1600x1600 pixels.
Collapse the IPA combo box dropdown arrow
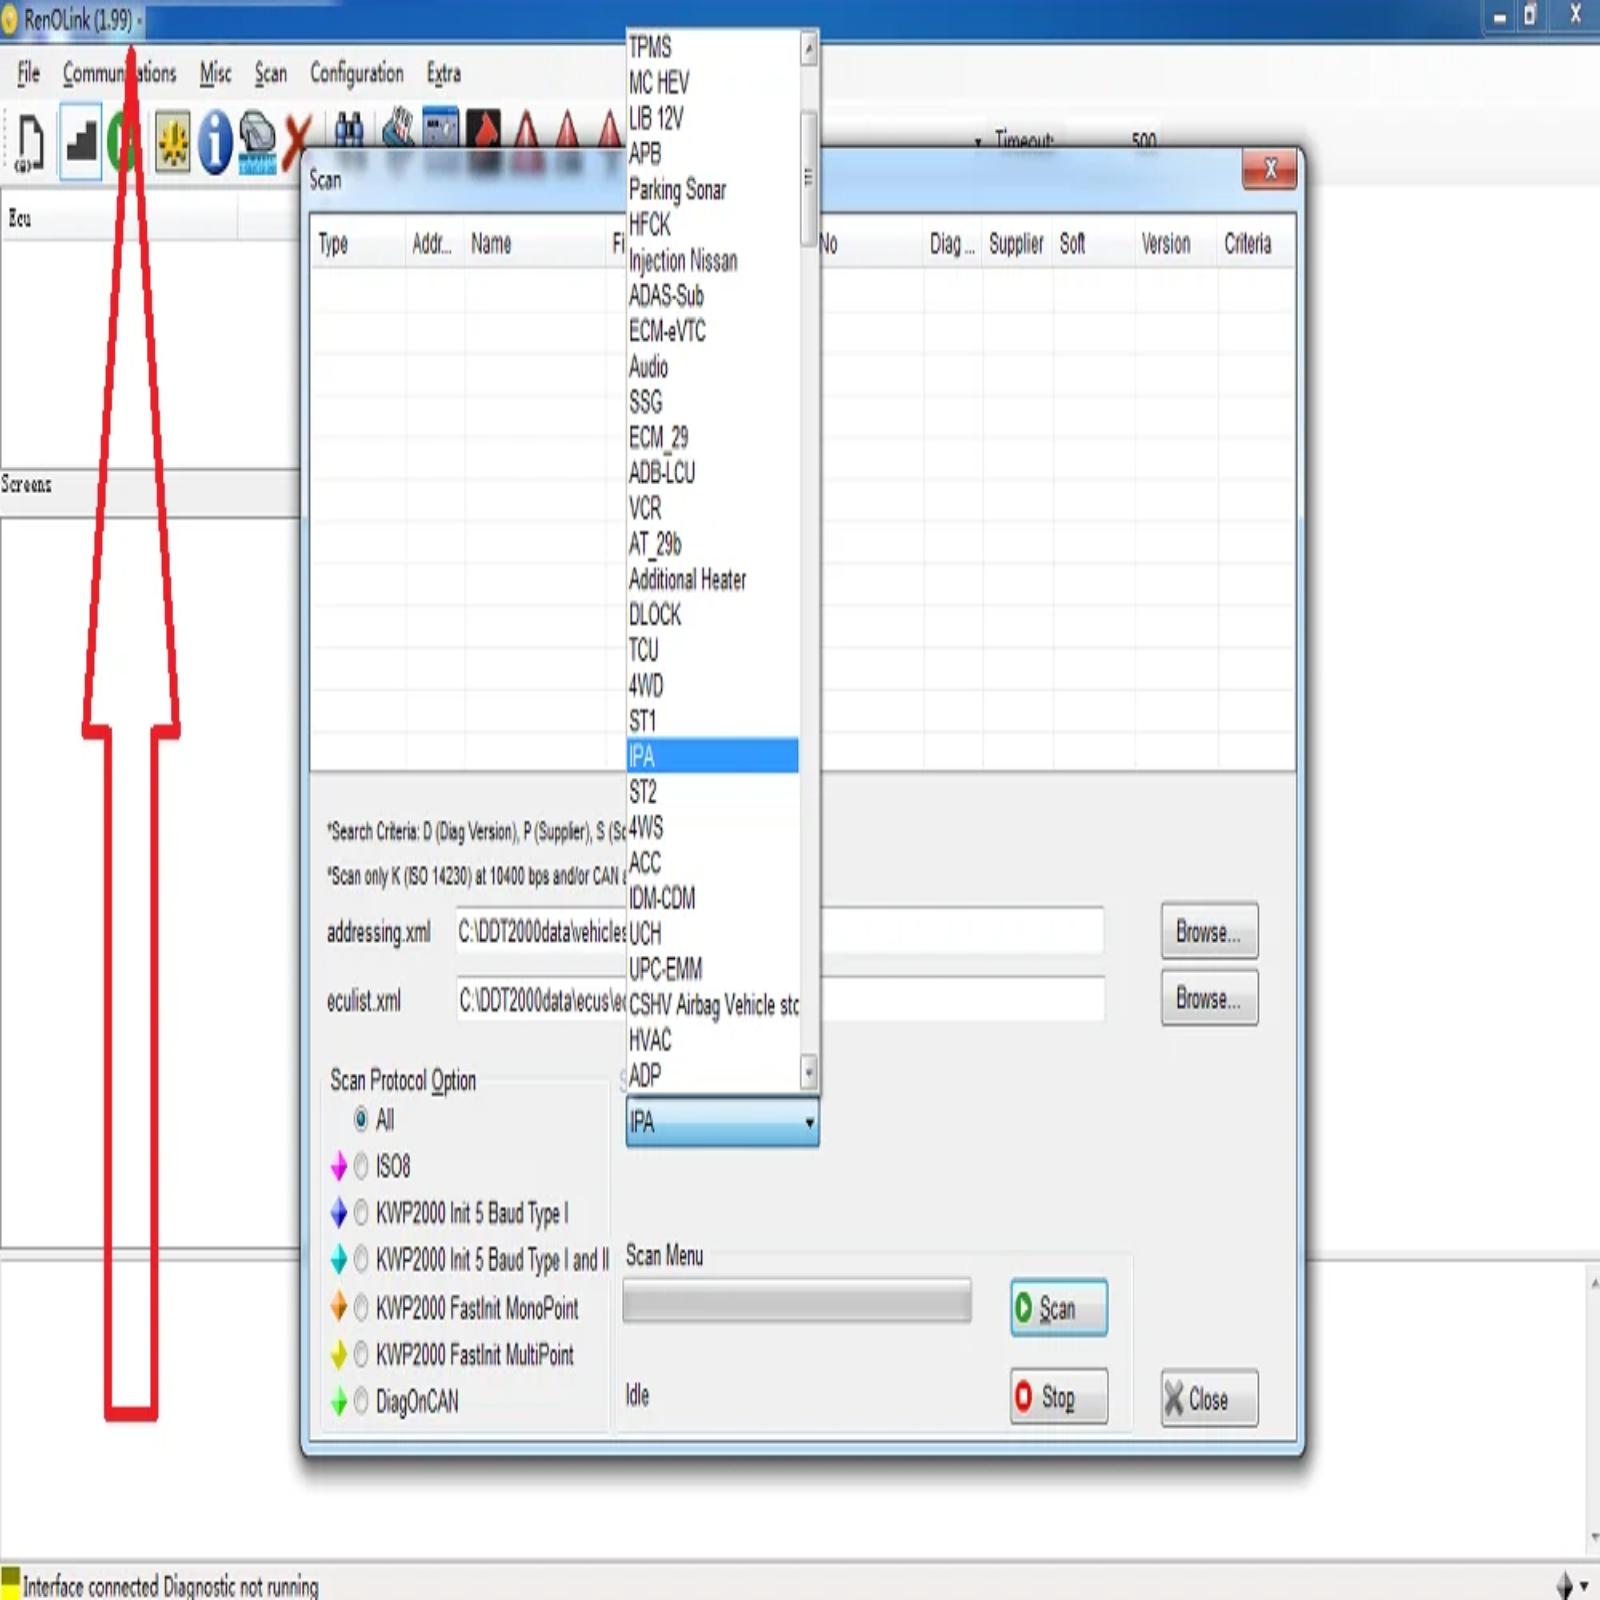(x=808, y=1123)
